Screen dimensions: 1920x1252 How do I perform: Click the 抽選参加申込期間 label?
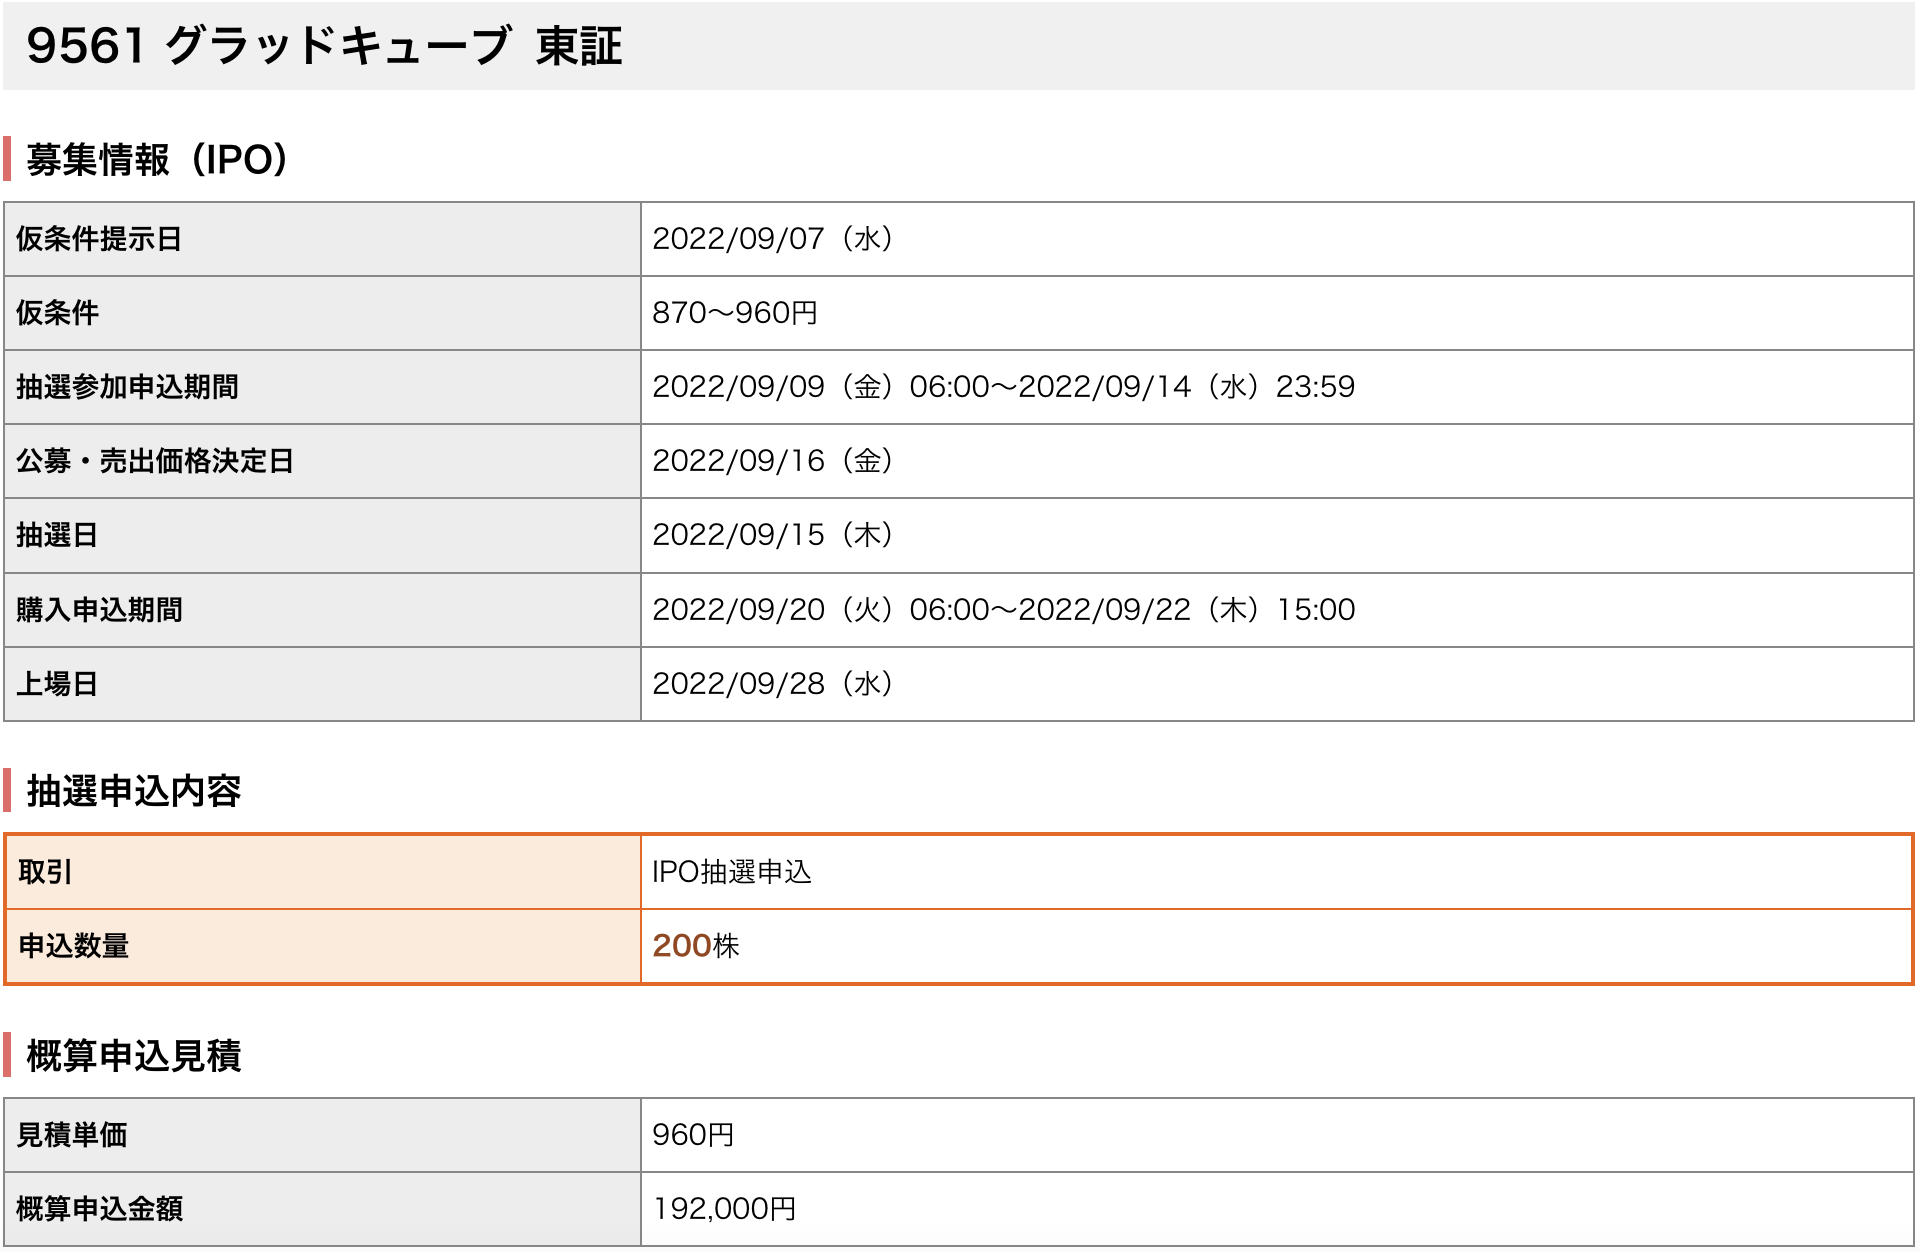point(127,387)
